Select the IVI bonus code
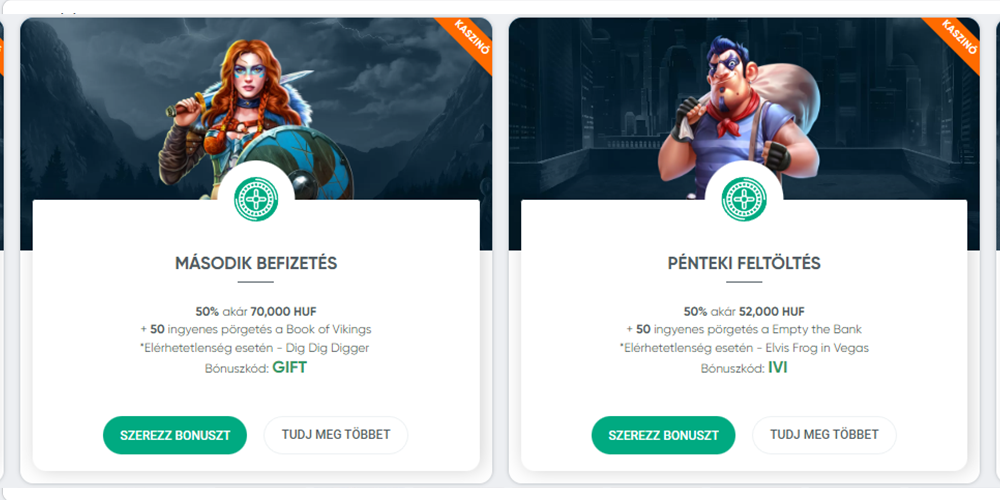 point(777,367)
